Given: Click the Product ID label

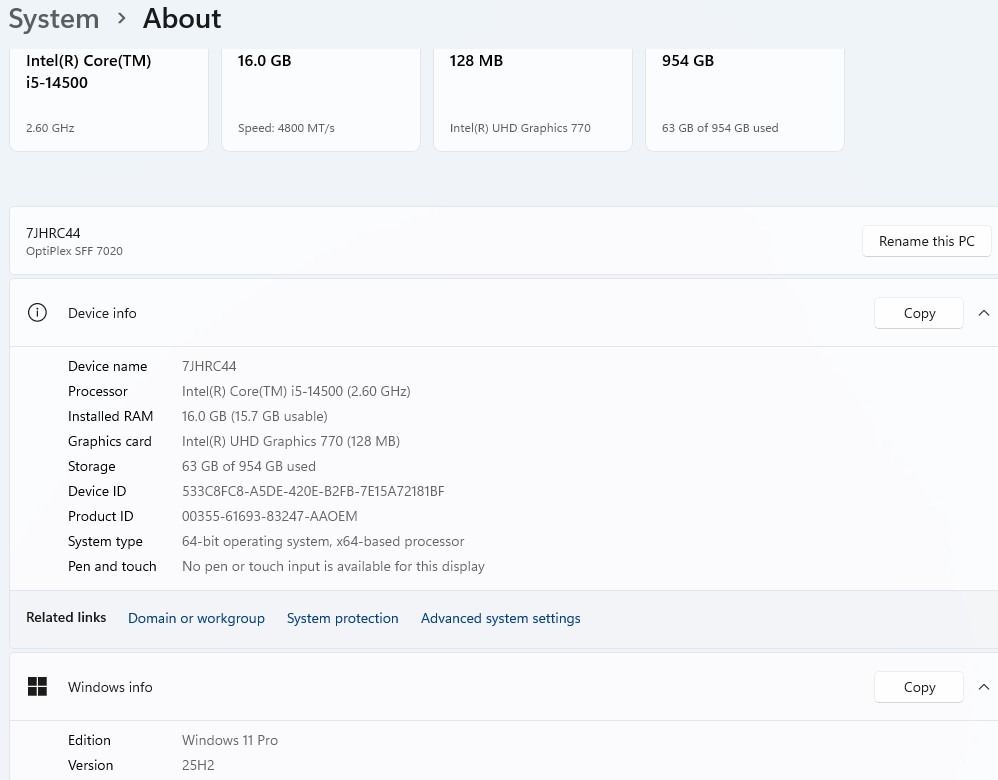Looking at the screenshot, I should point(101,516).
